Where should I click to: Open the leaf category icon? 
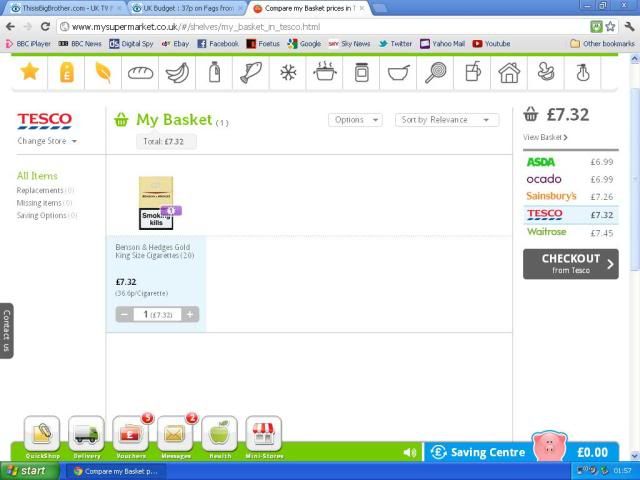coord(103,73)
